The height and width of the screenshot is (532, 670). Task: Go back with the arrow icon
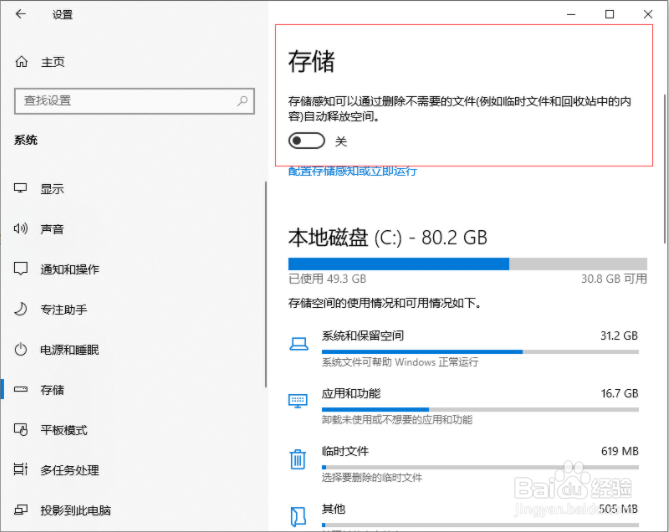(x=21, y=14)
